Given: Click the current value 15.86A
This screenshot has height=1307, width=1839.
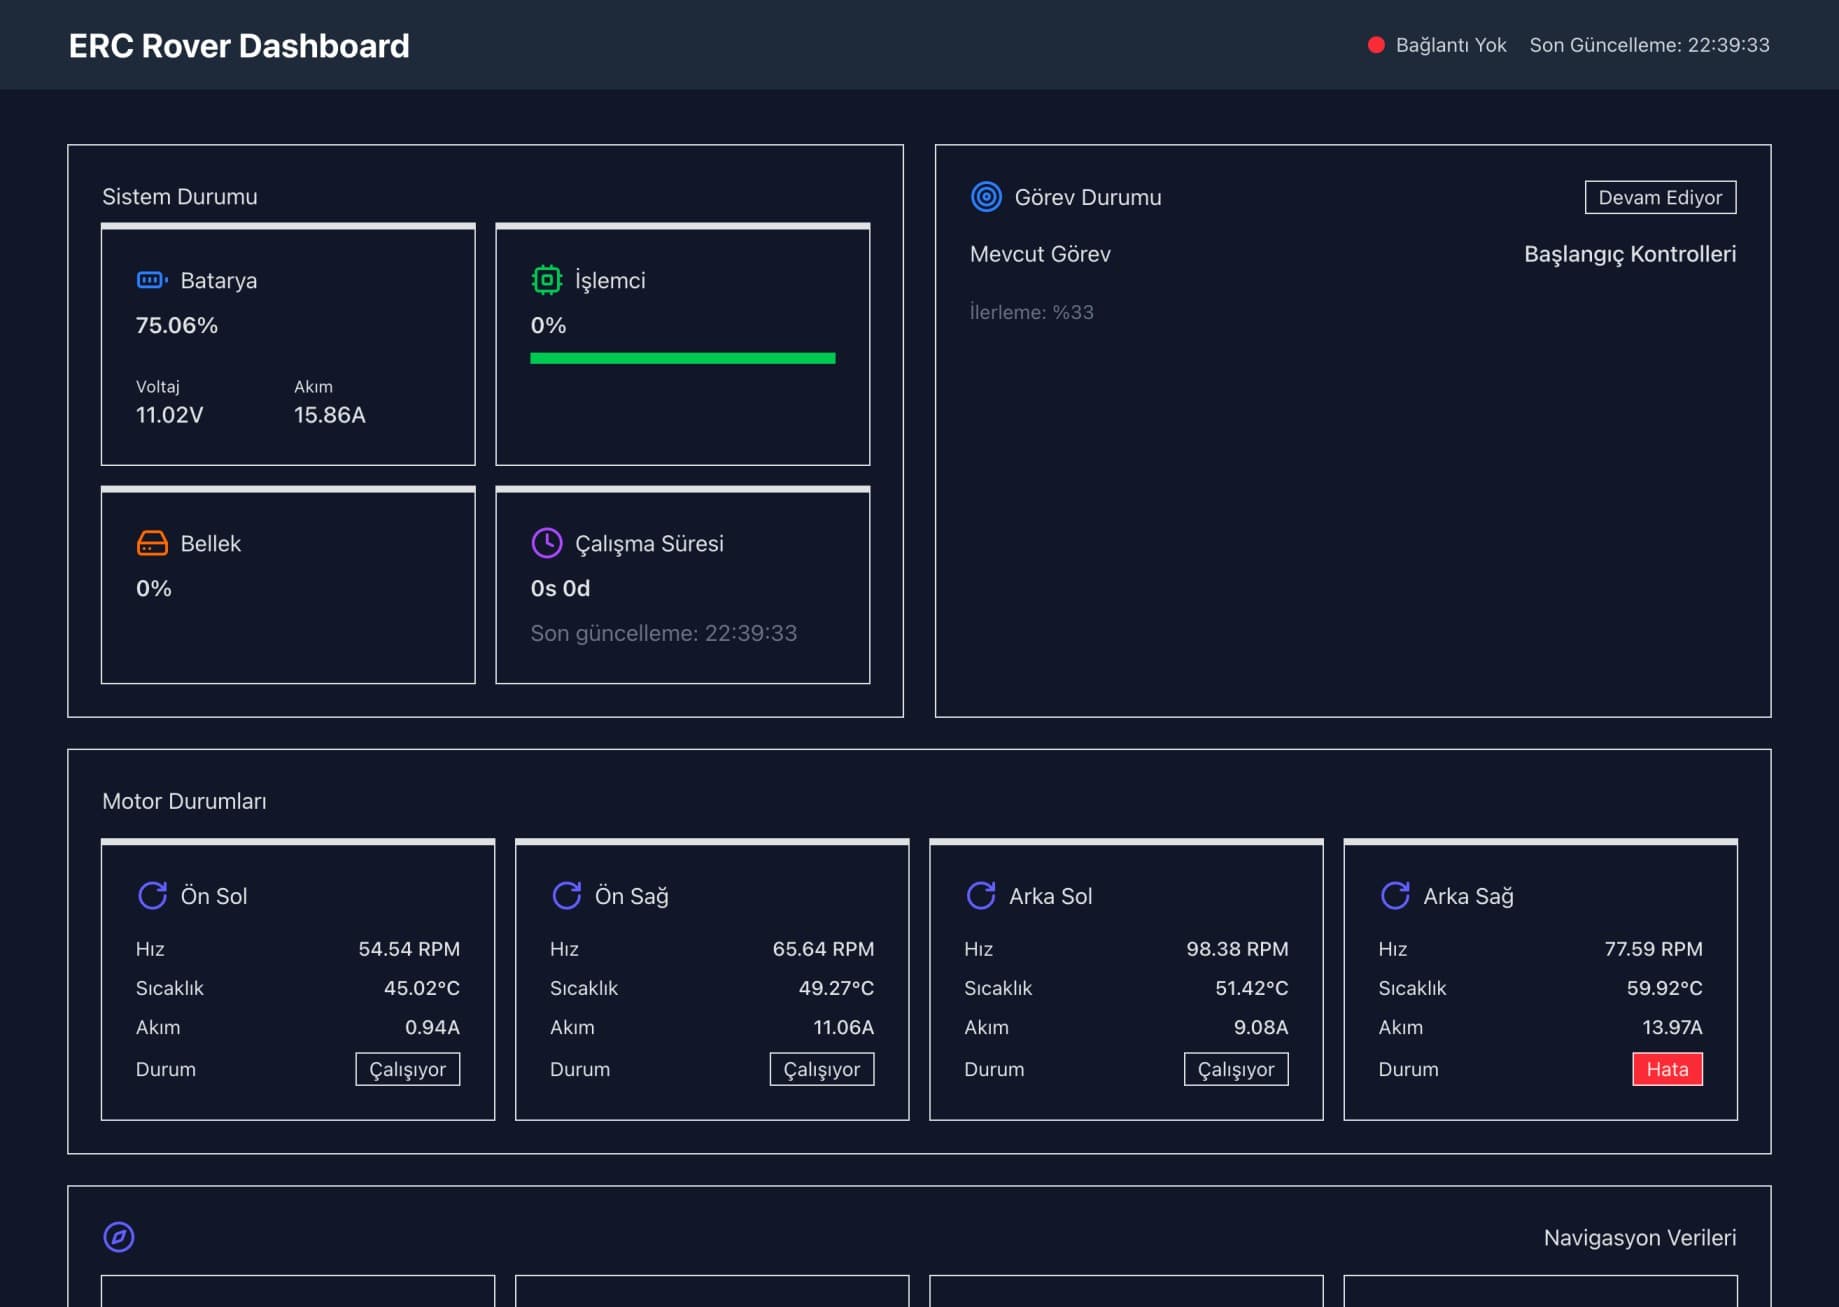Looking at the screenshot, I should point(330,415).
